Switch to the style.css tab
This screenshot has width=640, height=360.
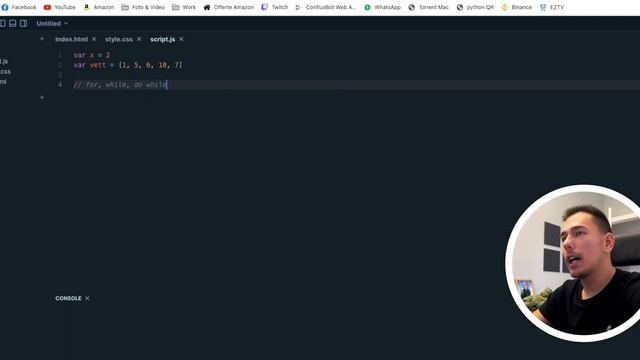point(119,39)
